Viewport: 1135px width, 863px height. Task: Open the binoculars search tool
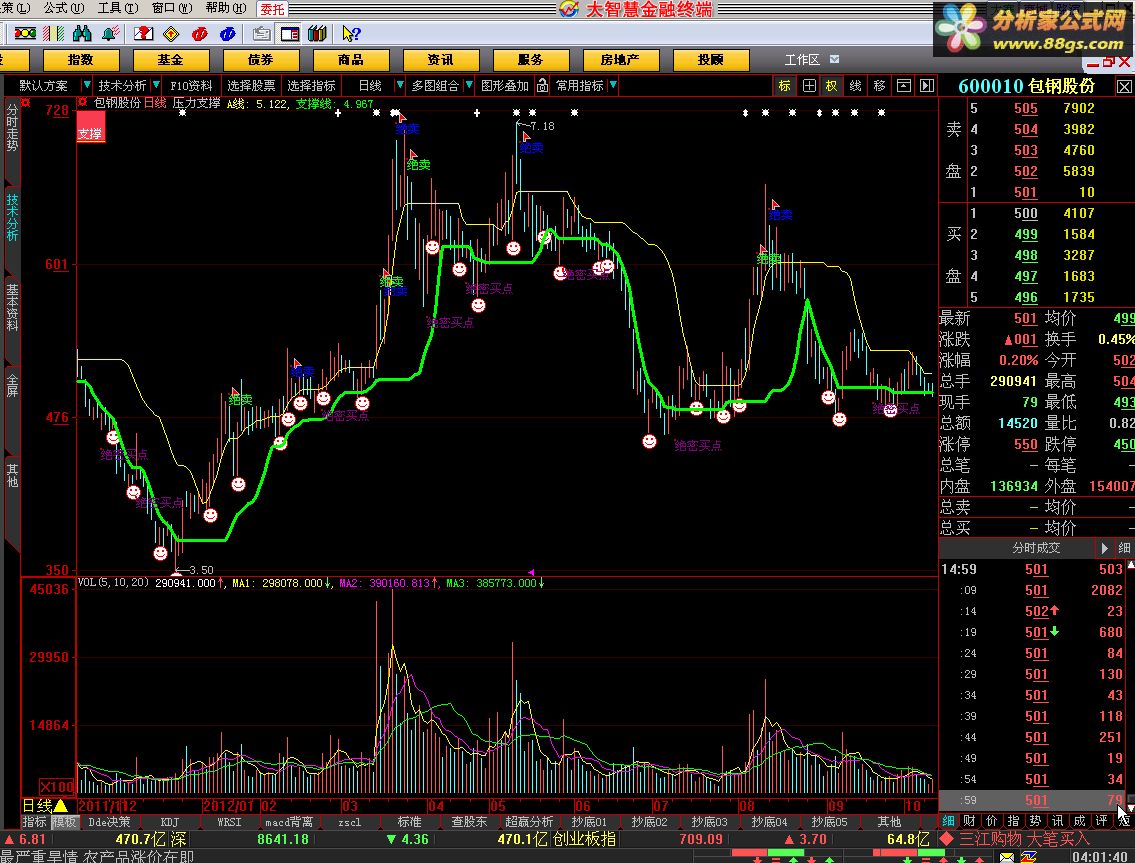coord(82,34)
